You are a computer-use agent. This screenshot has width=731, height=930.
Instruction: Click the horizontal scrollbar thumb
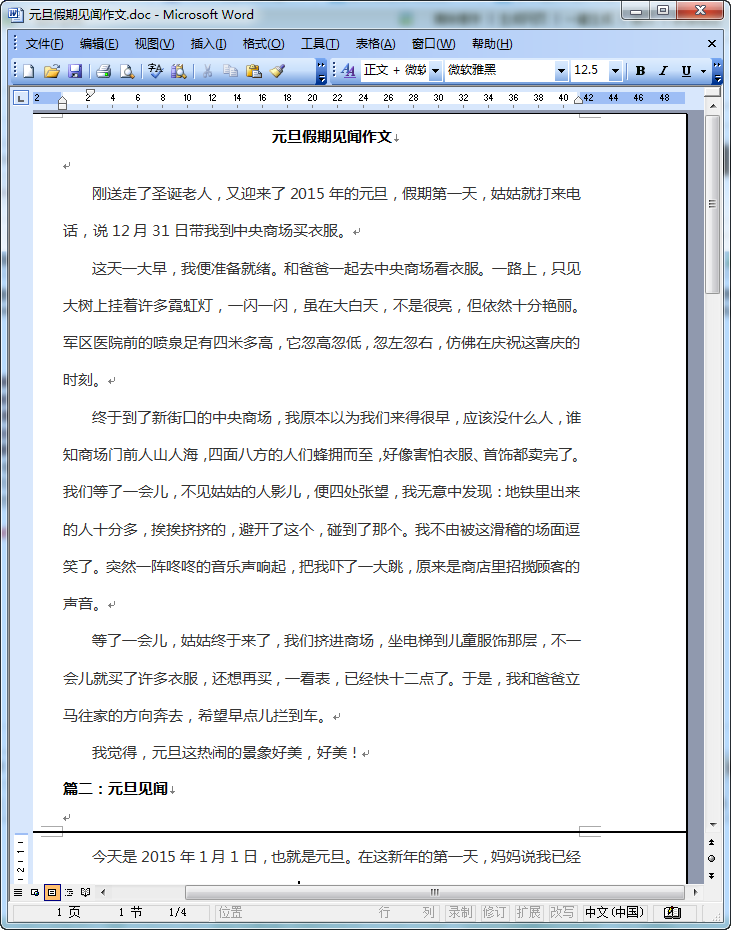click(x=434, y=892)
